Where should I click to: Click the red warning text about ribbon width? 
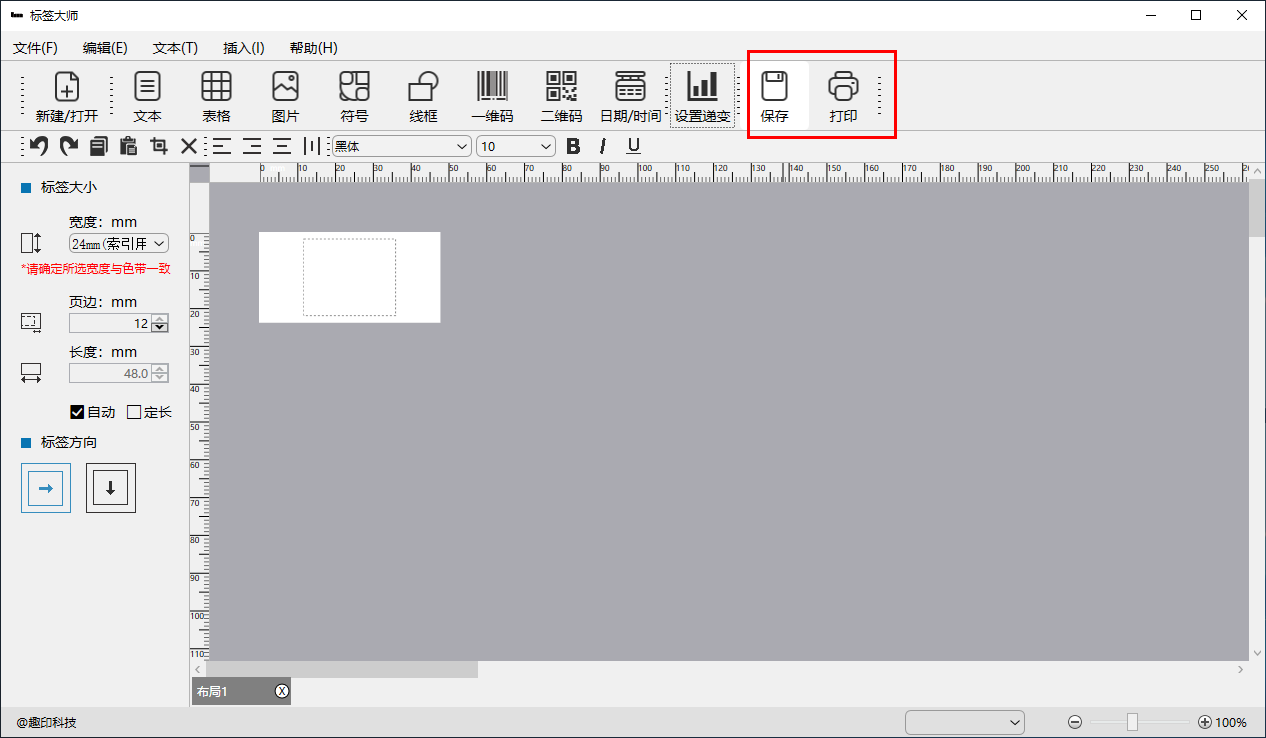[x=96, y=268]
